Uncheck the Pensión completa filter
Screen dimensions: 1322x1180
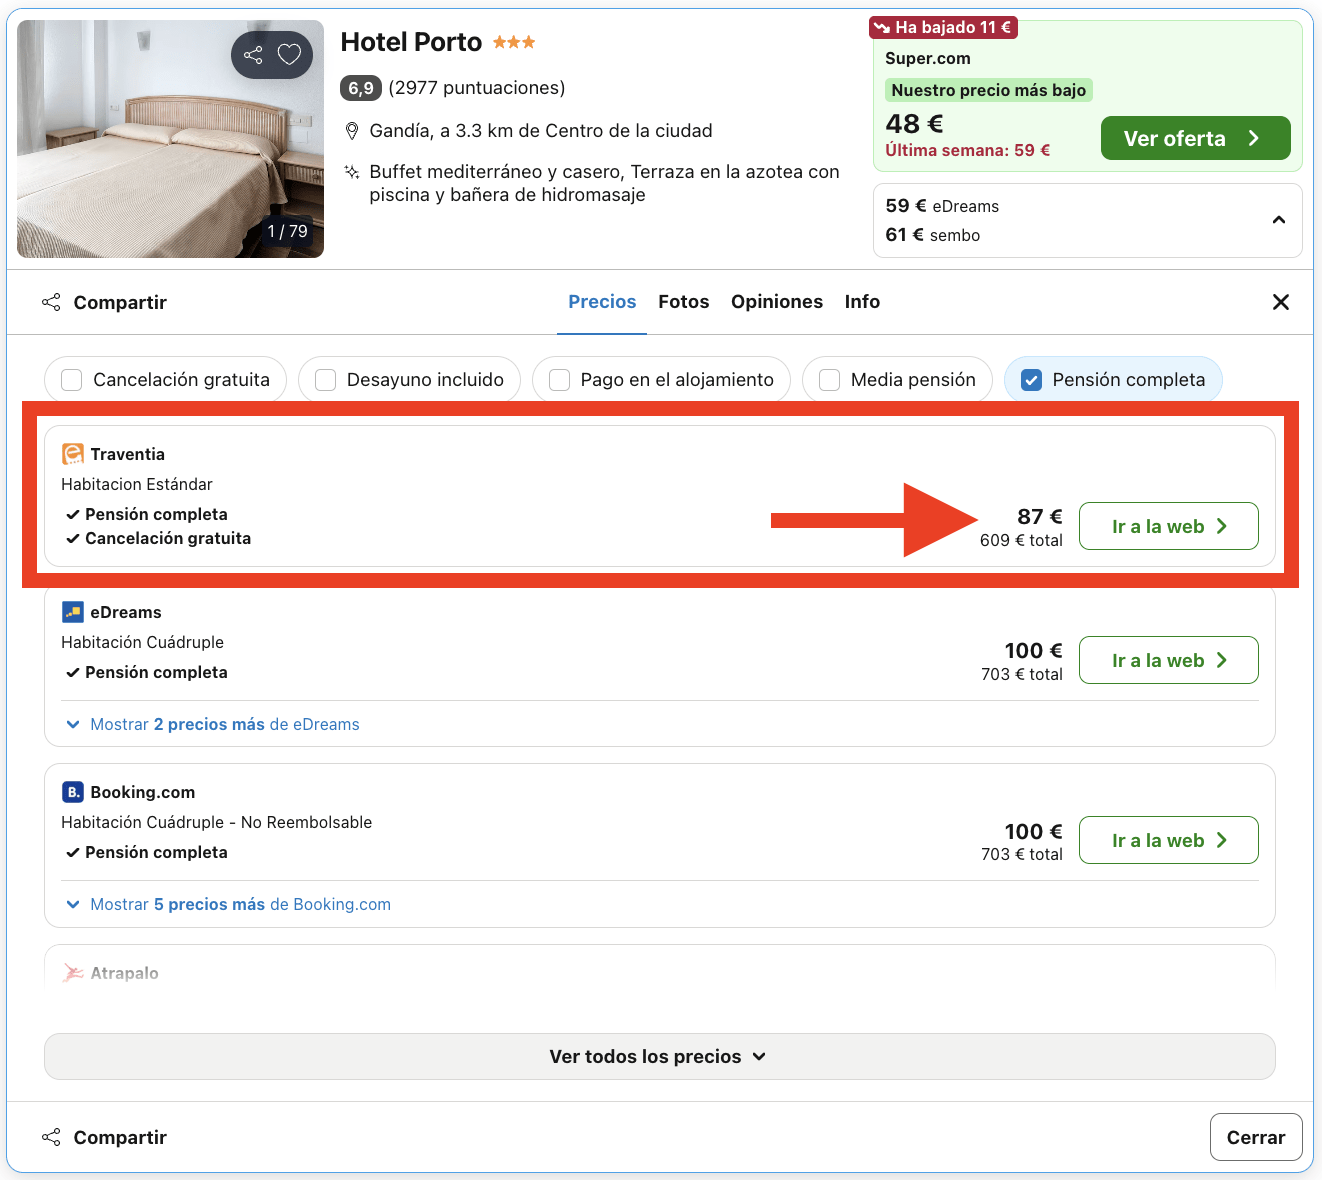(1032, 380)
